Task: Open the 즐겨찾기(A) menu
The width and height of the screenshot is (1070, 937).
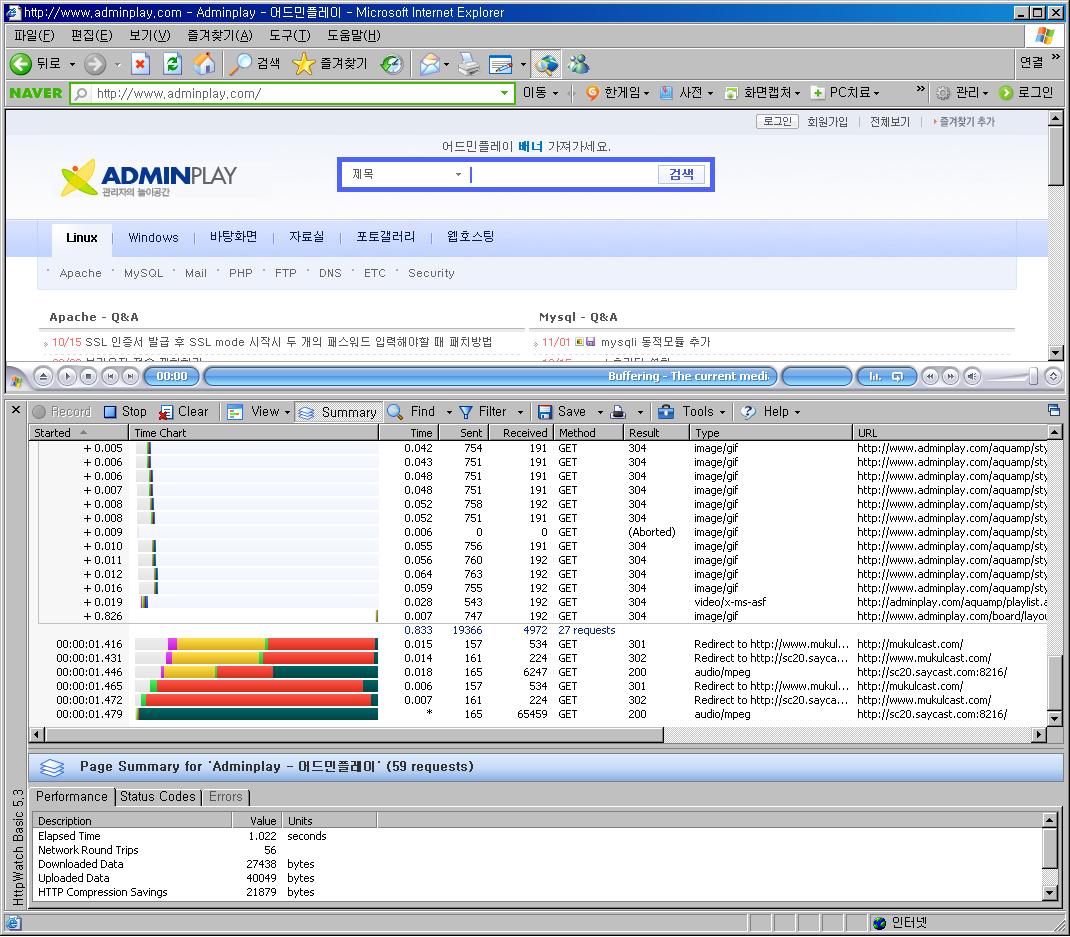Action: (x=219, y=36)
